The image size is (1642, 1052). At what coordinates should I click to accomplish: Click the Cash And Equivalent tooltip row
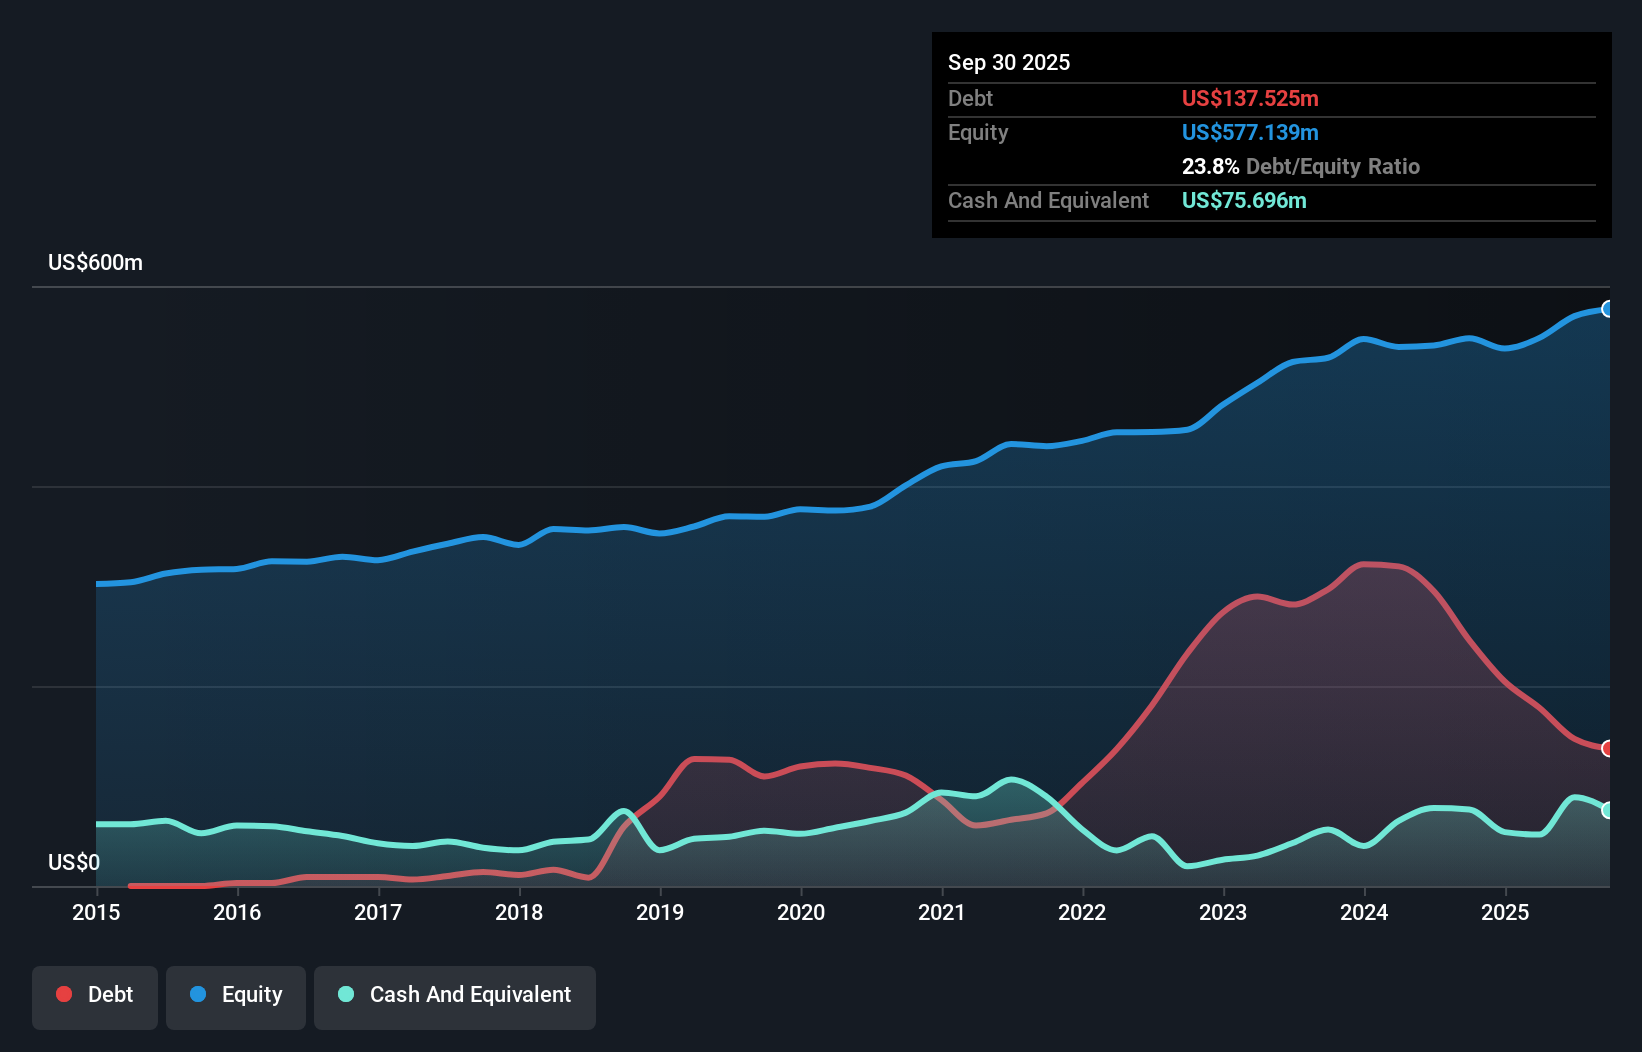coord(1048,200)
